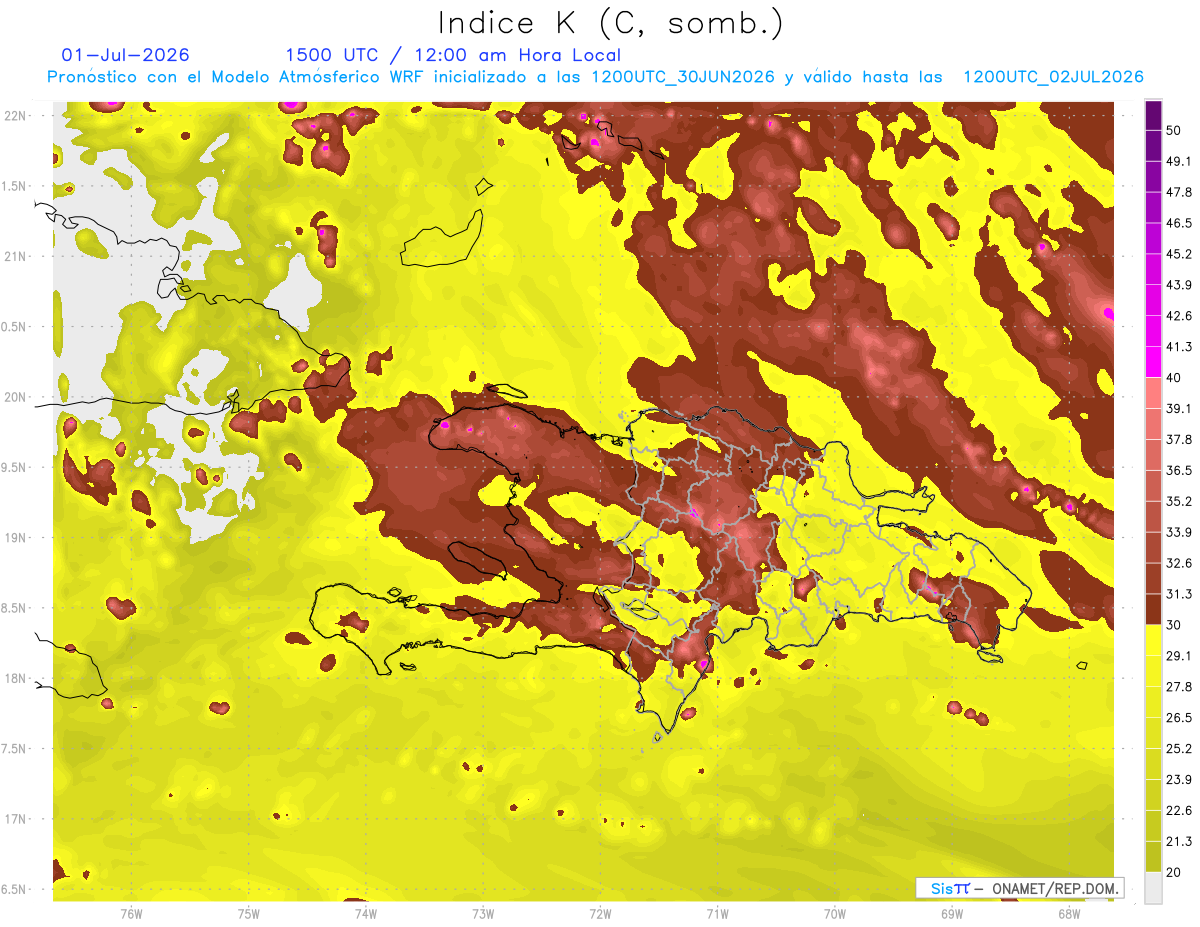The image size is (1200, 927).
Task: Click the "18N" latitude axis label
Action: pyautogui.click(x=16, y=678)
